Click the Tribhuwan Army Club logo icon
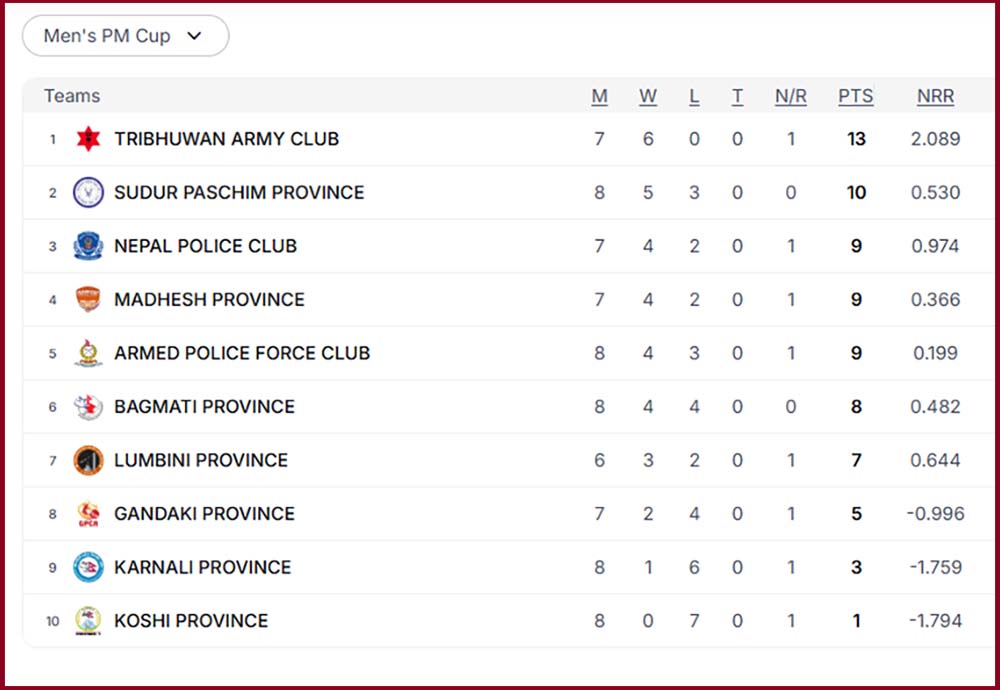 pyautogui.click(x=88, y=139)
